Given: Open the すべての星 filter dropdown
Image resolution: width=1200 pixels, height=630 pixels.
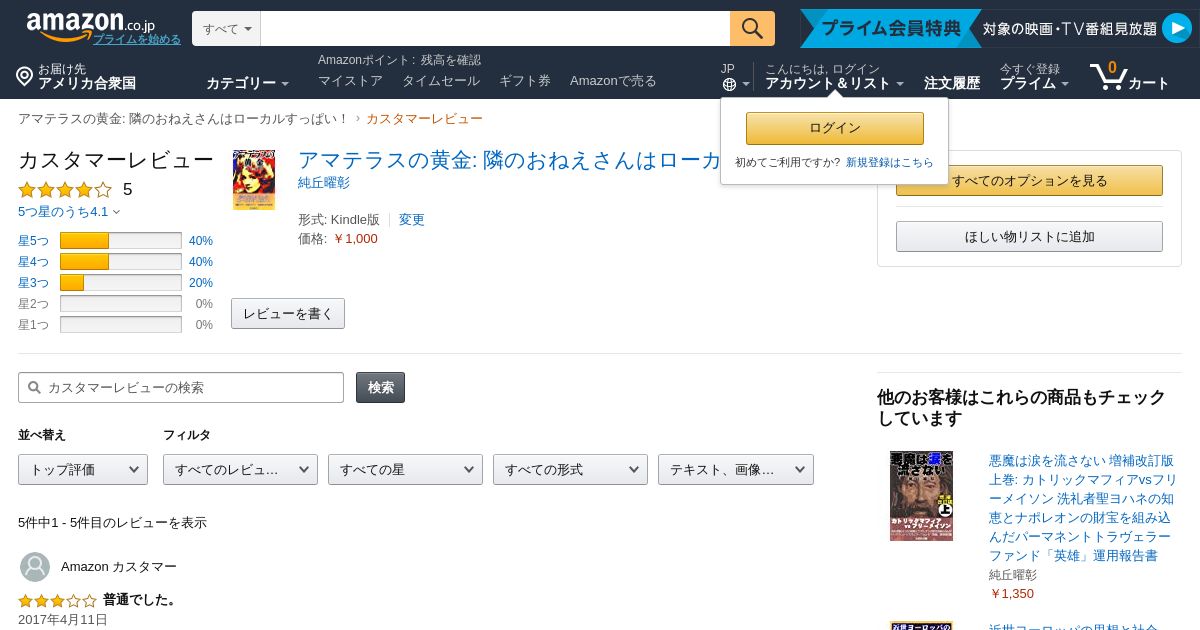Looking at the screenshot, I should (405, 469).
